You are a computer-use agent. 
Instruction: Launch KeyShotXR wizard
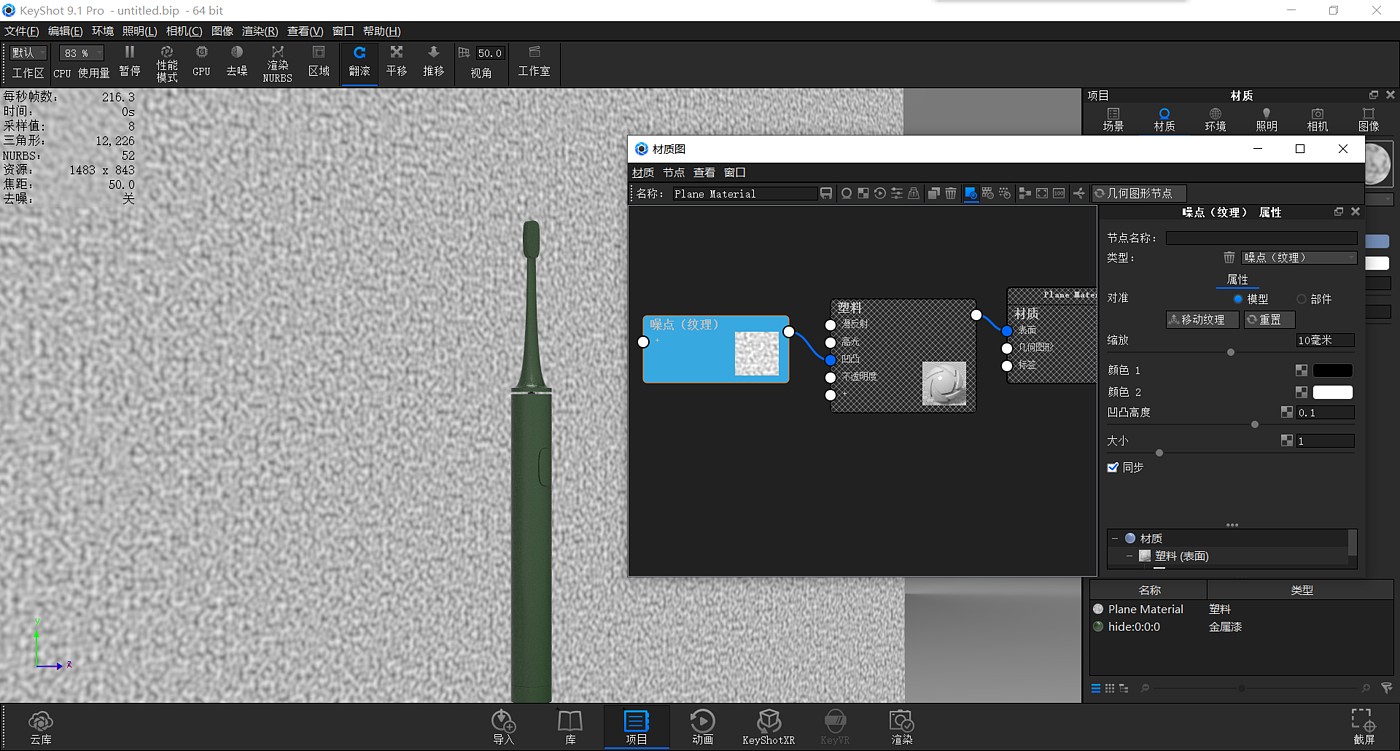coord(768,727)
